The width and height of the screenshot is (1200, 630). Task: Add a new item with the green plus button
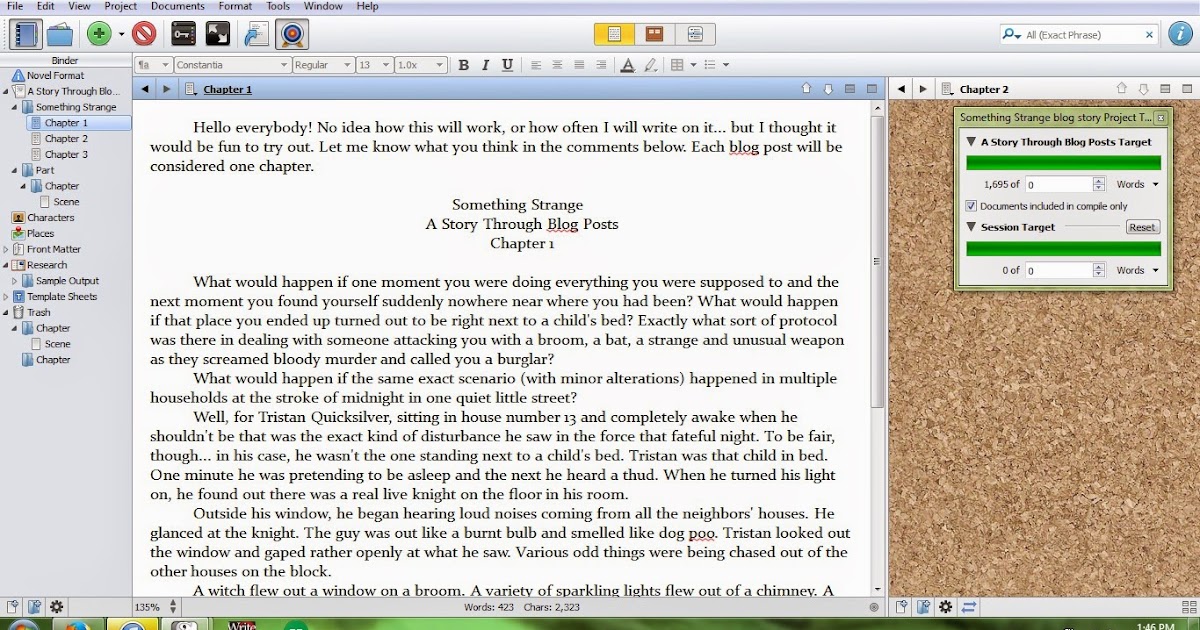tap(100, 33)
